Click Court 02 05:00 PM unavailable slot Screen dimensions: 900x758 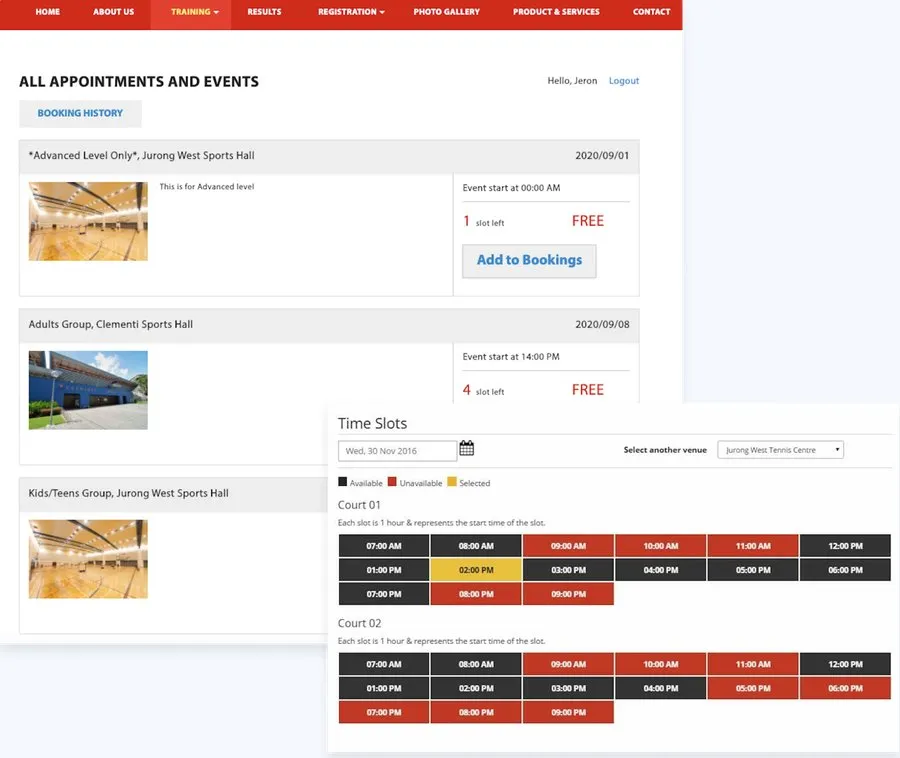click(753, 688)
